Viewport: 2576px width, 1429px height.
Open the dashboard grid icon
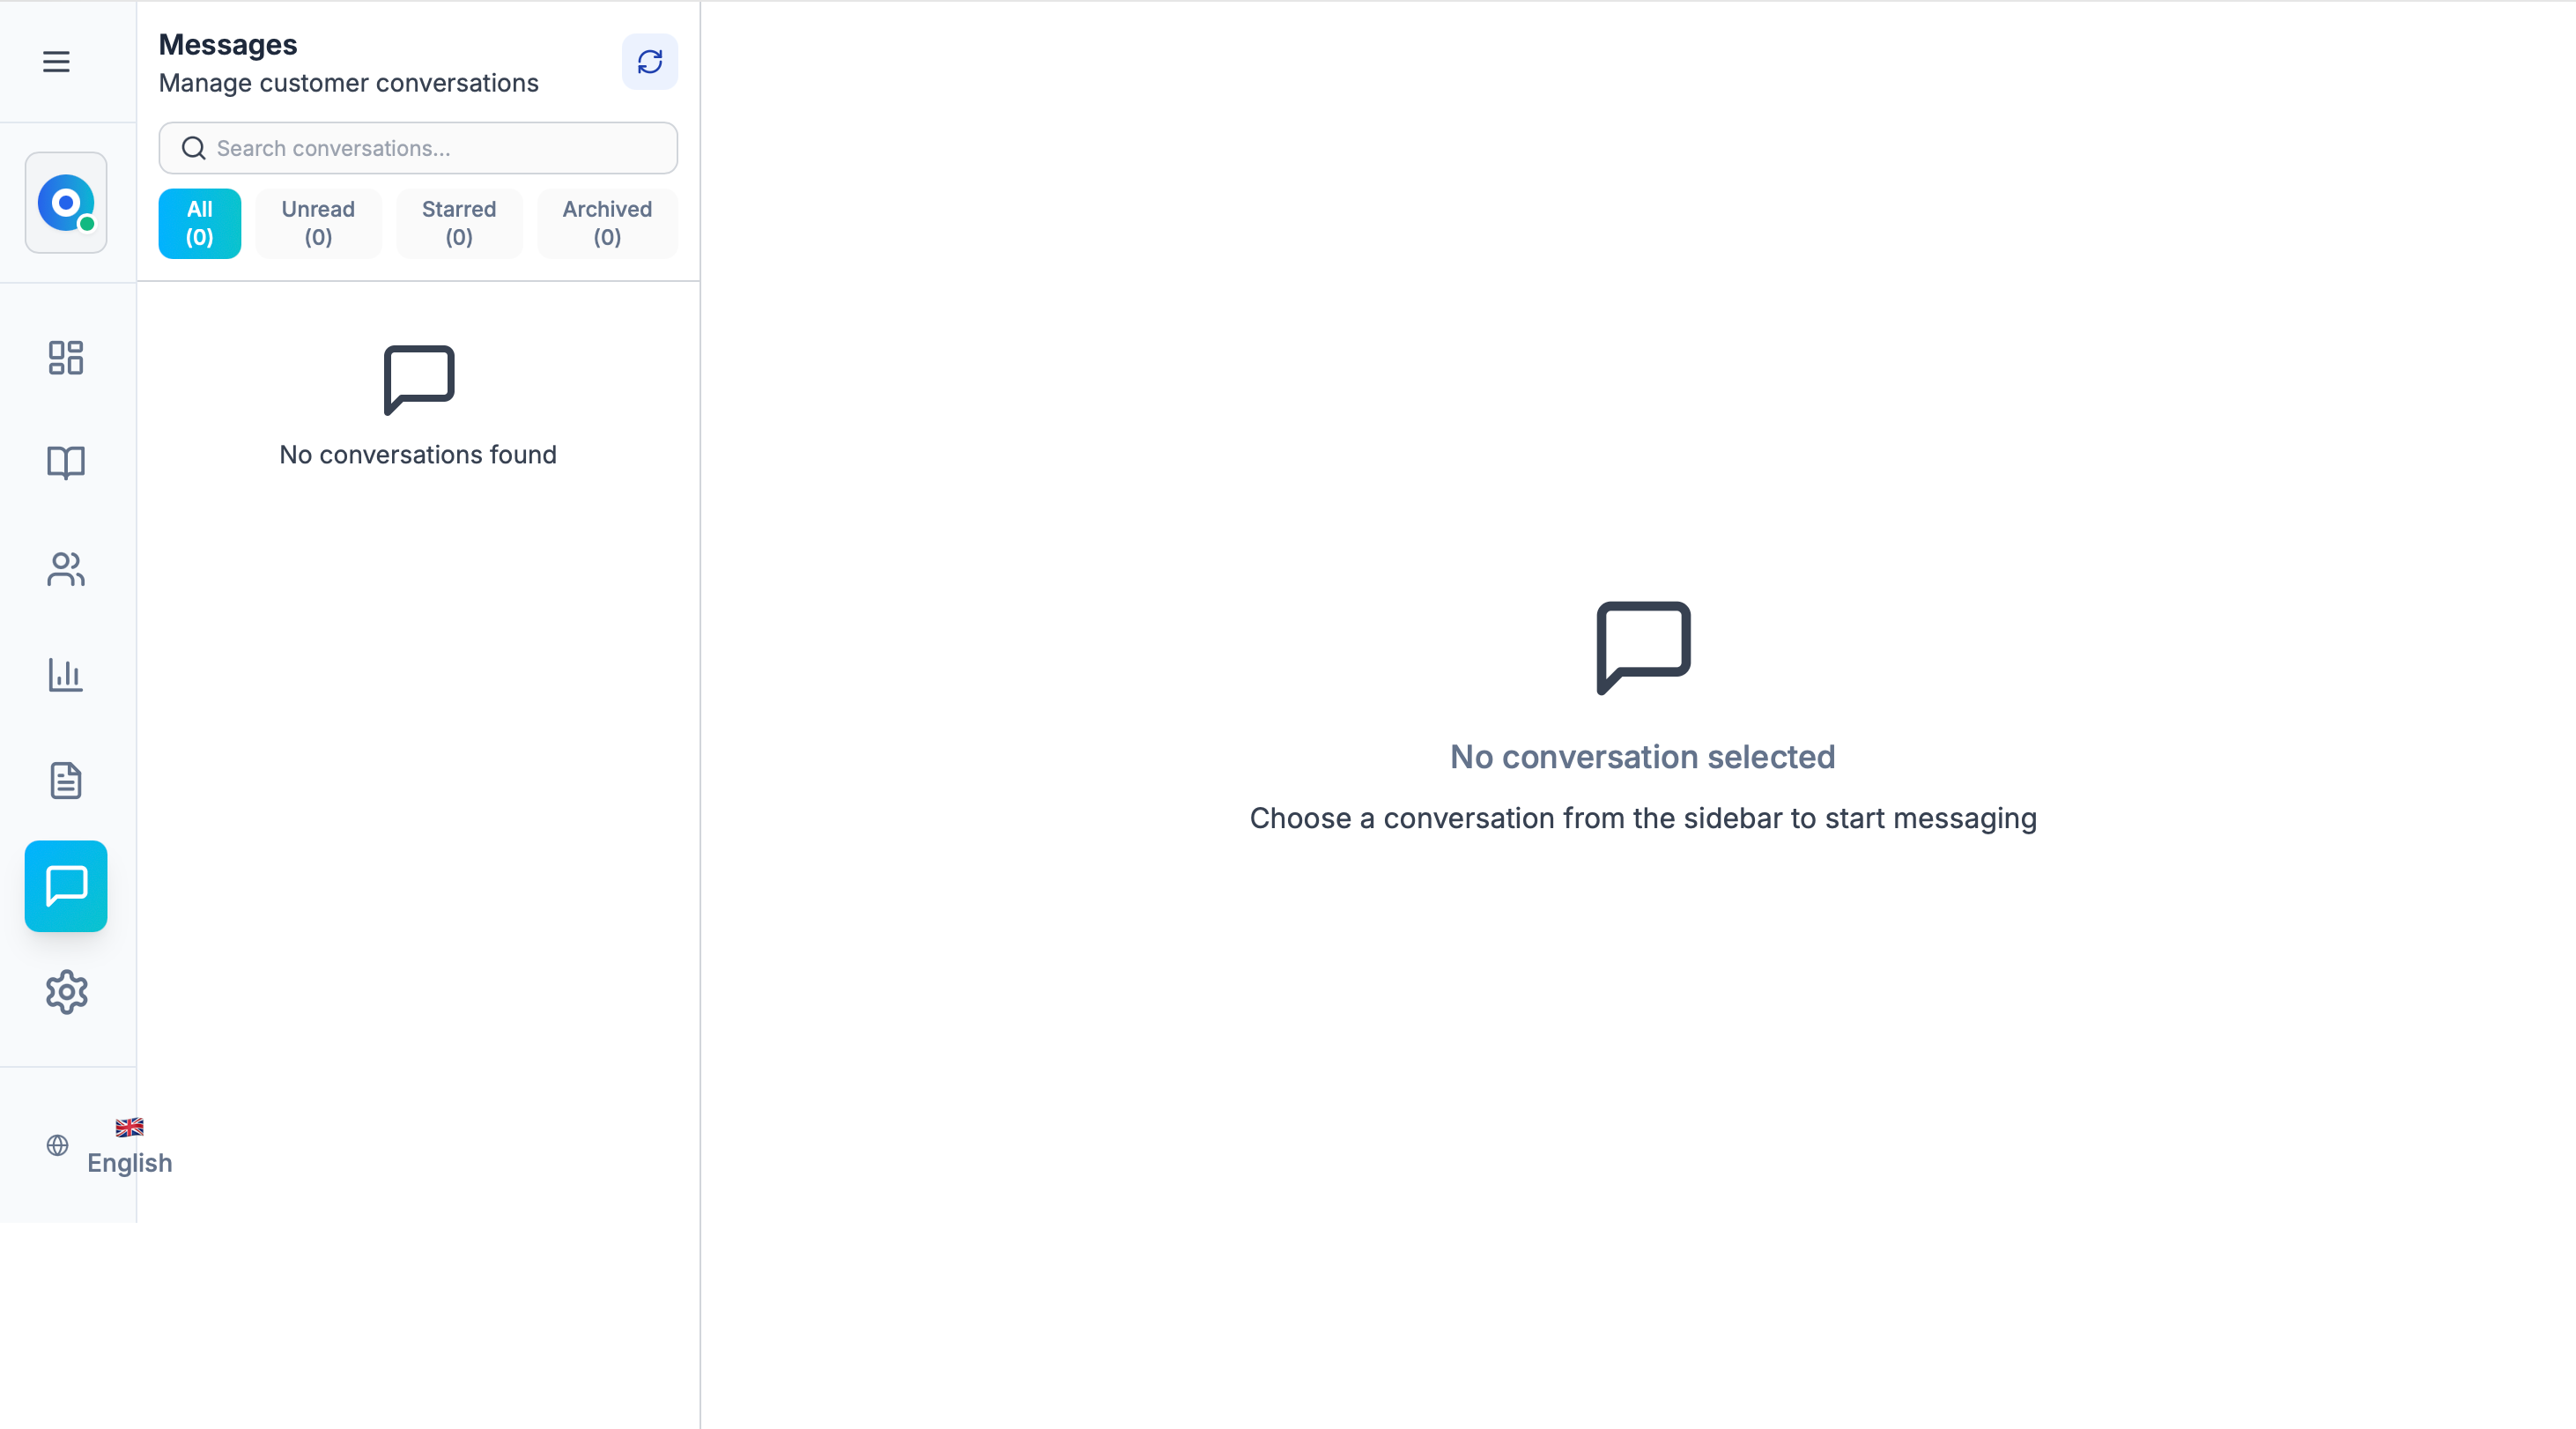(66, 357)
